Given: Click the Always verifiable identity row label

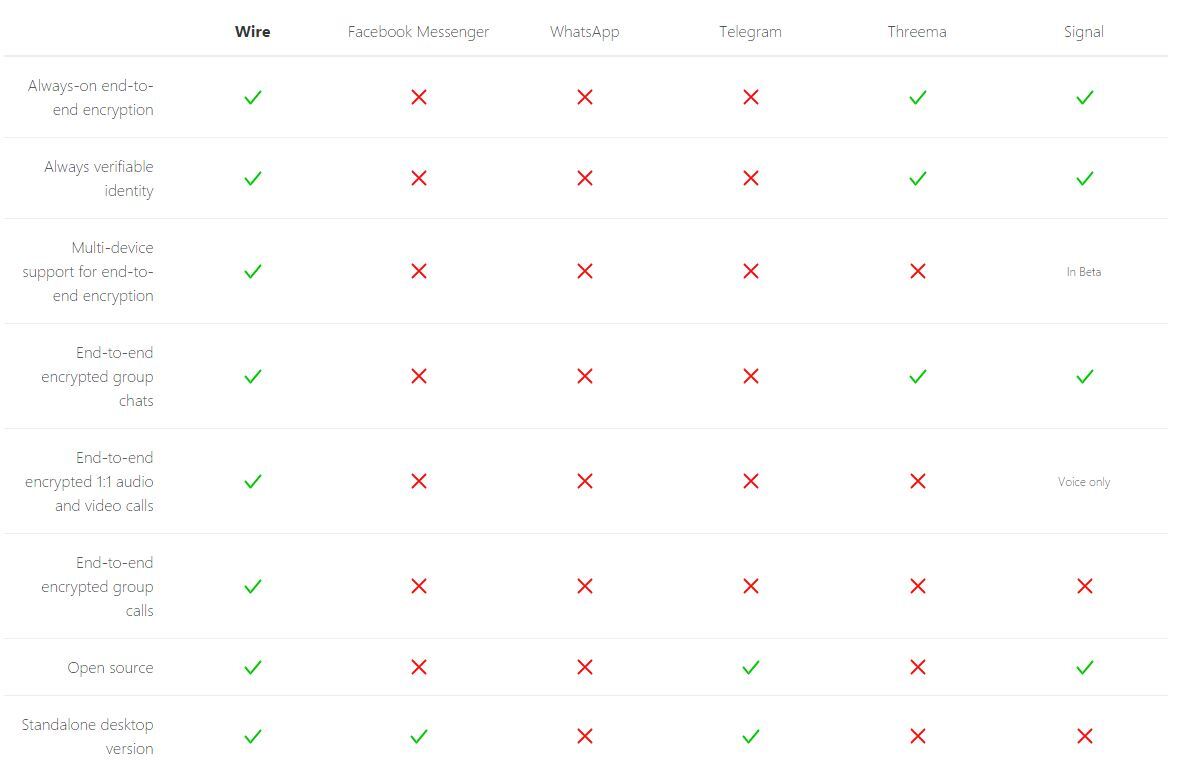Looking at the screenshot, I should point(99,178).
